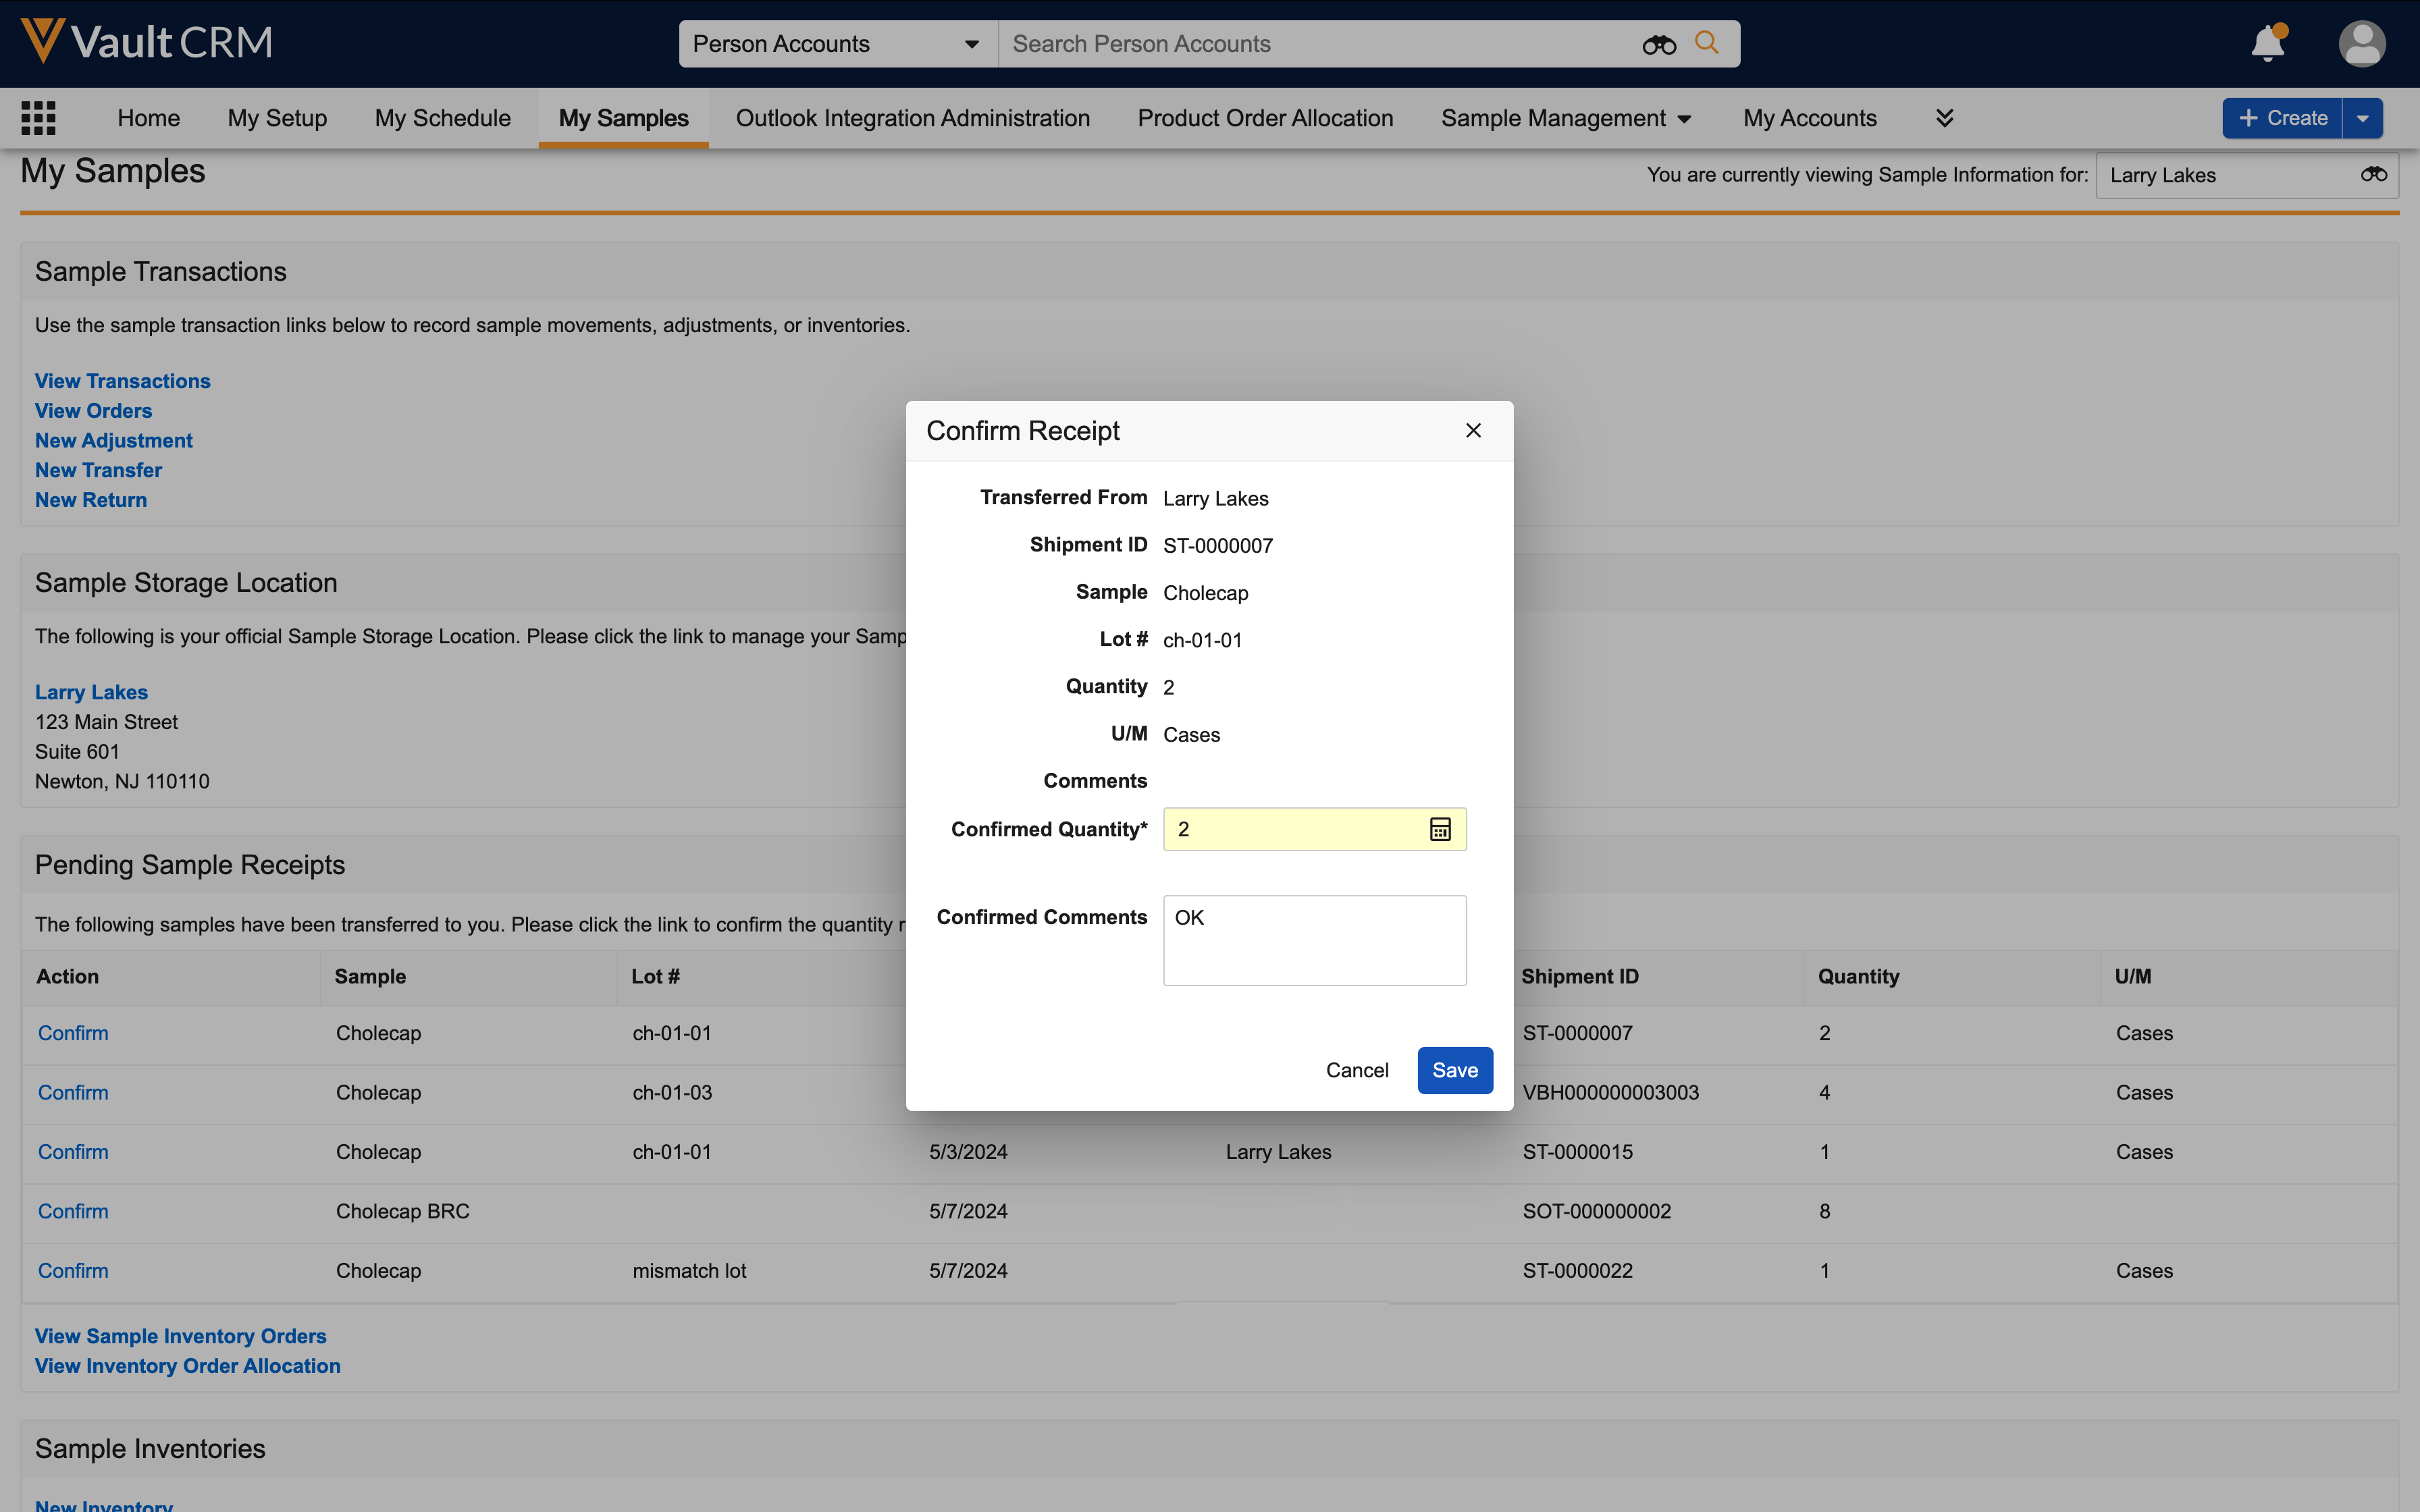Viewport: 2420px width, 1512px height.
Task: Open the user profile avatar
Action: pos(2361,44)
